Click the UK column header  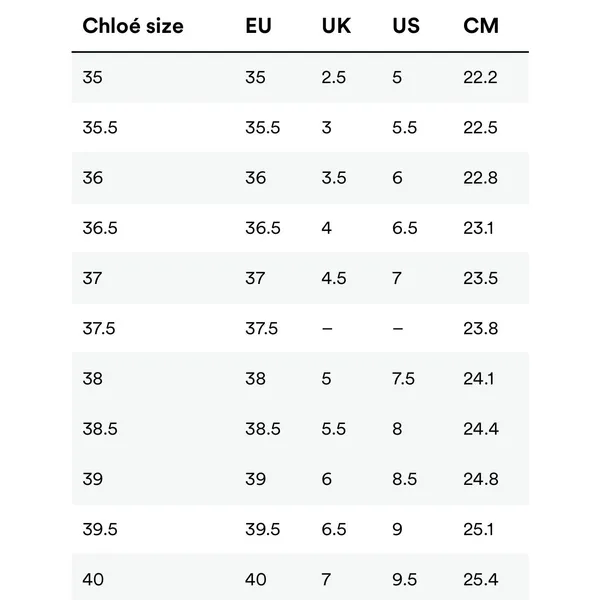tap(336, 26)
